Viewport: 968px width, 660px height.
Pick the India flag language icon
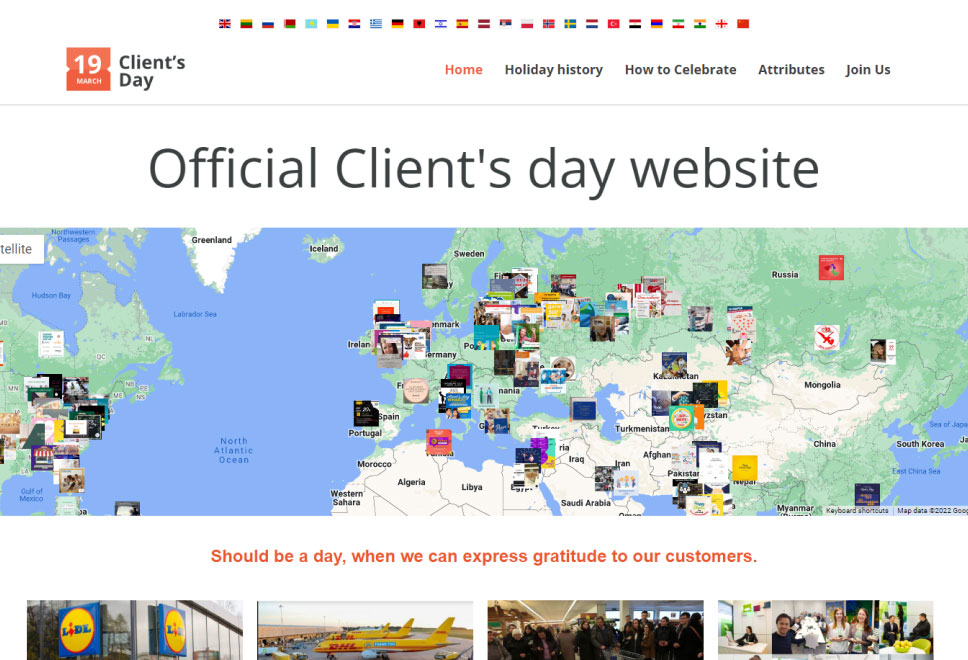click(x=700, y=21)
